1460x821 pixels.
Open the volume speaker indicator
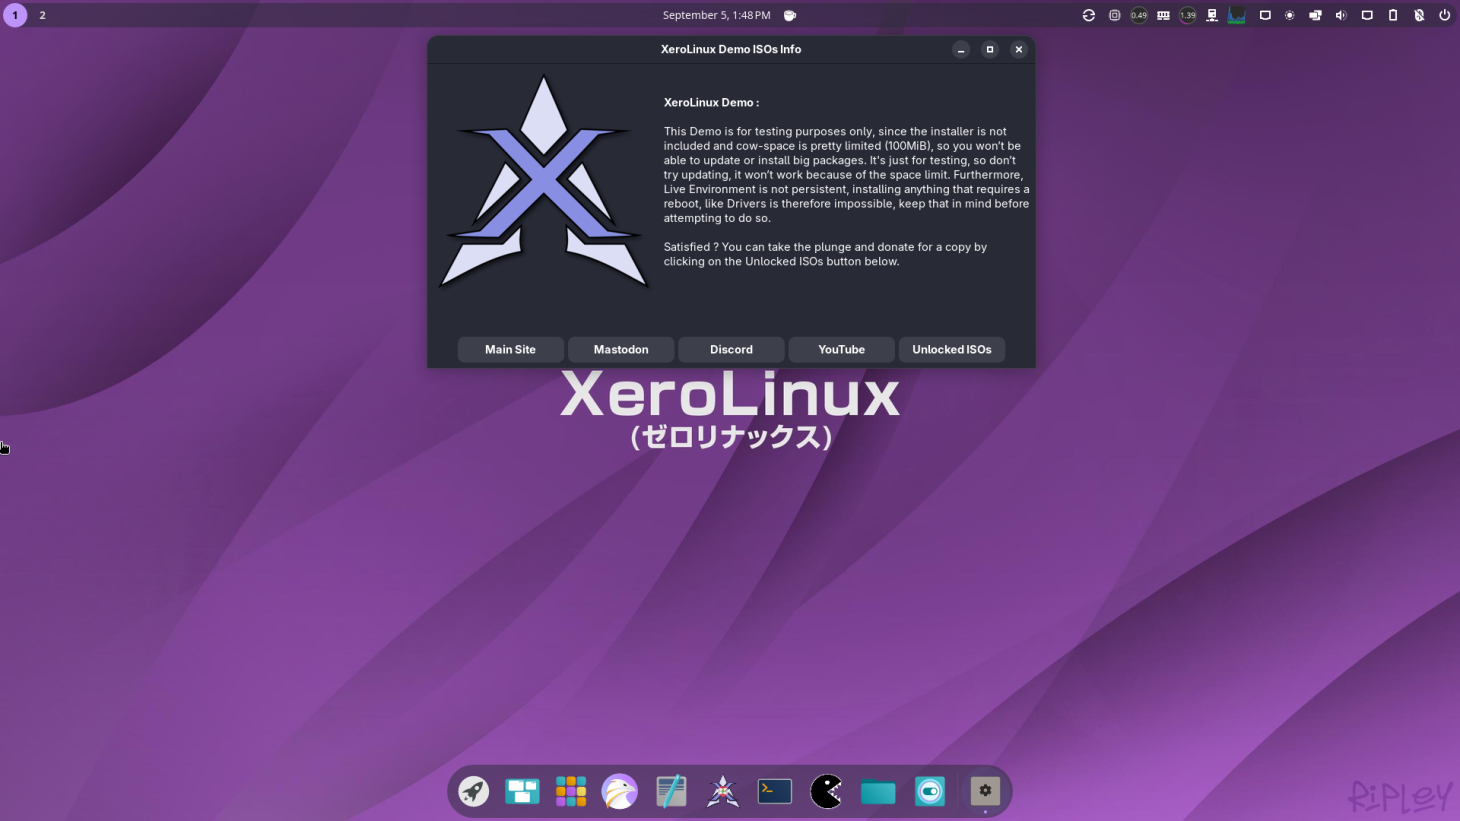point(1341,15)
